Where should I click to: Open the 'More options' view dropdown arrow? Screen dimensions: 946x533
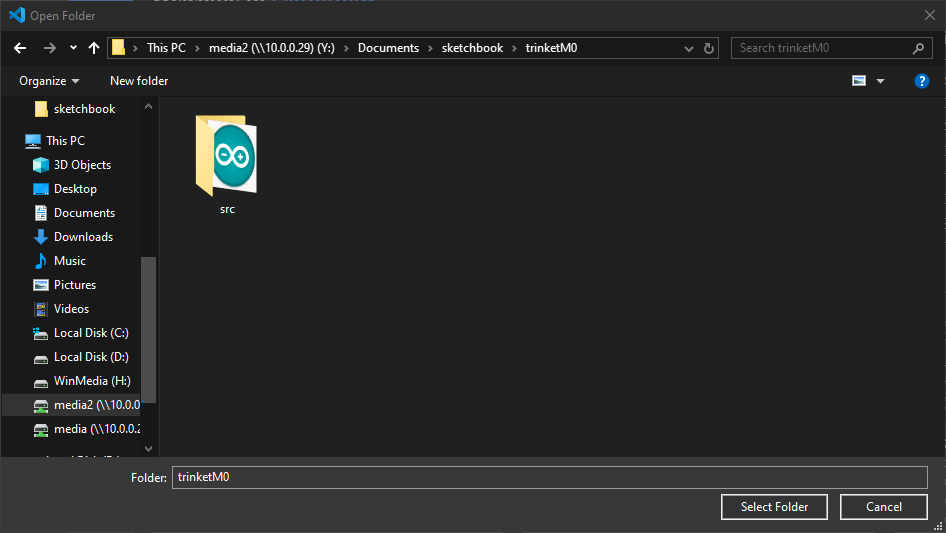880,81
